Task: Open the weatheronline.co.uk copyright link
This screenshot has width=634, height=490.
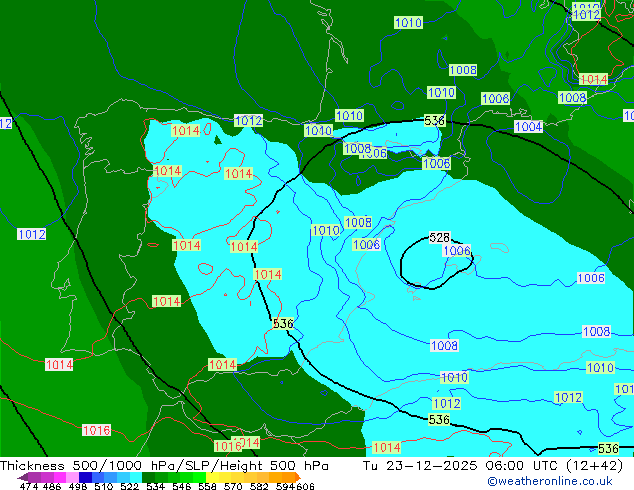Action: pos(550,481)
